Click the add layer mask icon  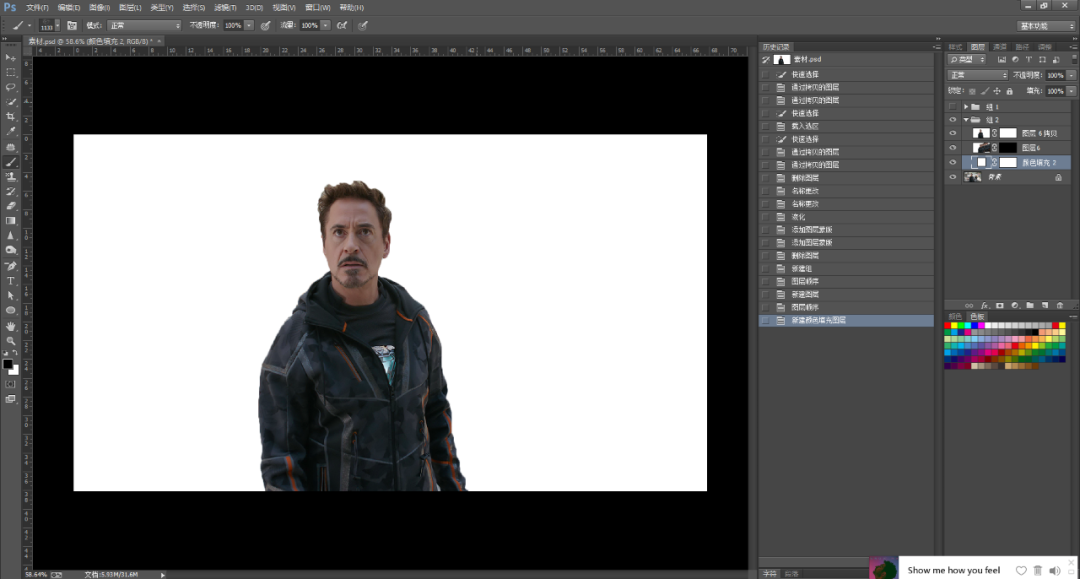tap(999, 306)
